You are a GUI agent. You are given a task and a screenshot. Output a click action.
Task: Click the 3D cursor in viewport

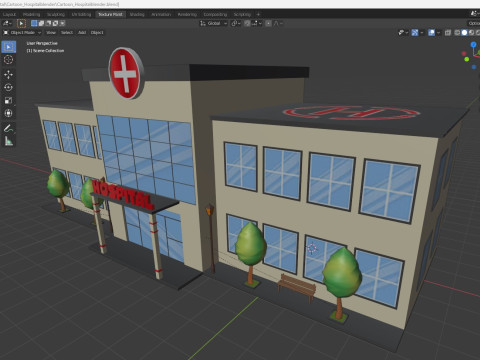312,248
